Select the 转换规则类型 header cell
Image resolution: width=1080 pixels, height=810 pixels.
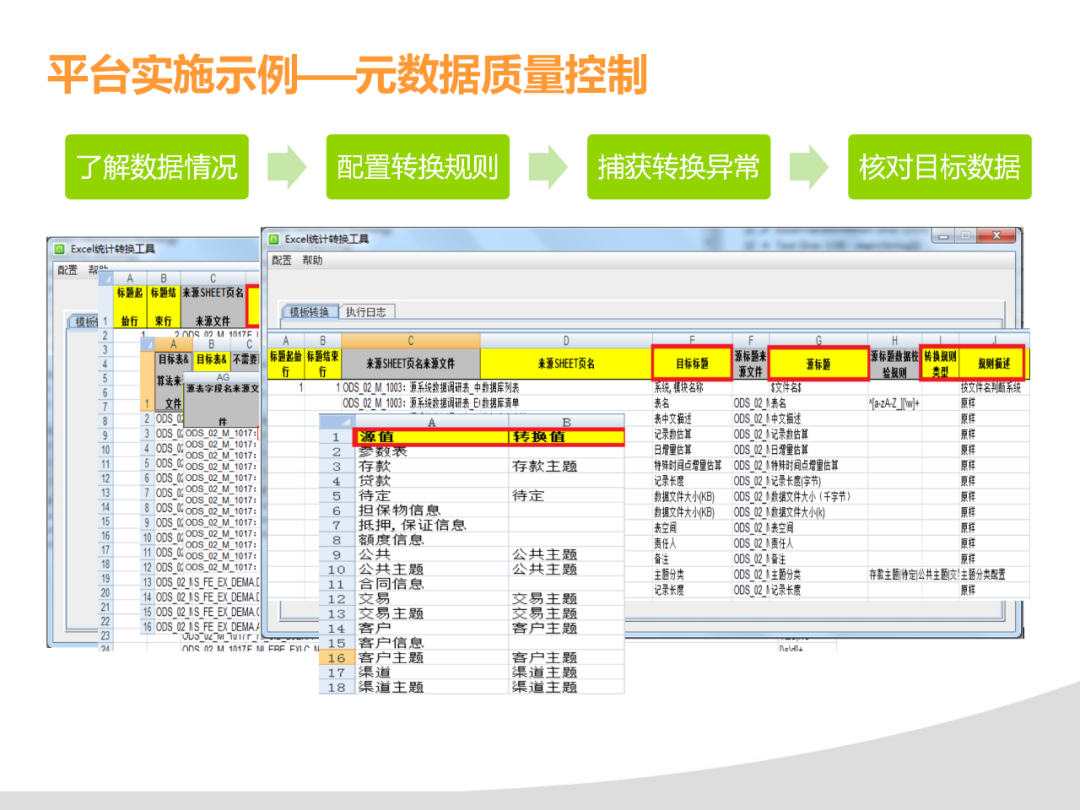coord(939,363)
